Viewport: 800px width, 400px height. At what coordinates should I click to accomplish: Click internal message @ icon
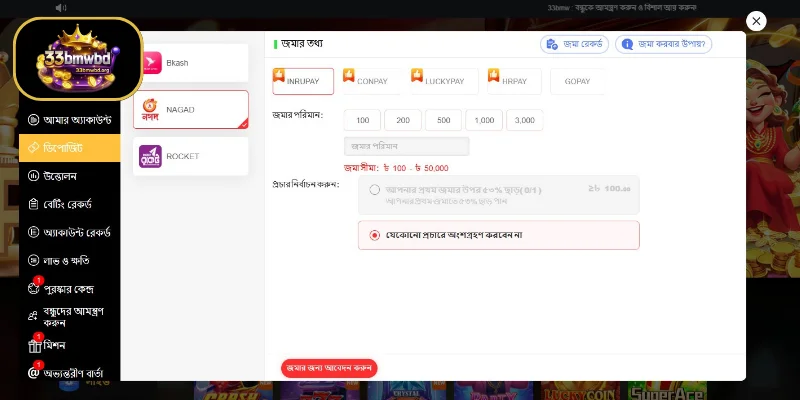pyautogui.click(x=34, y=373)
